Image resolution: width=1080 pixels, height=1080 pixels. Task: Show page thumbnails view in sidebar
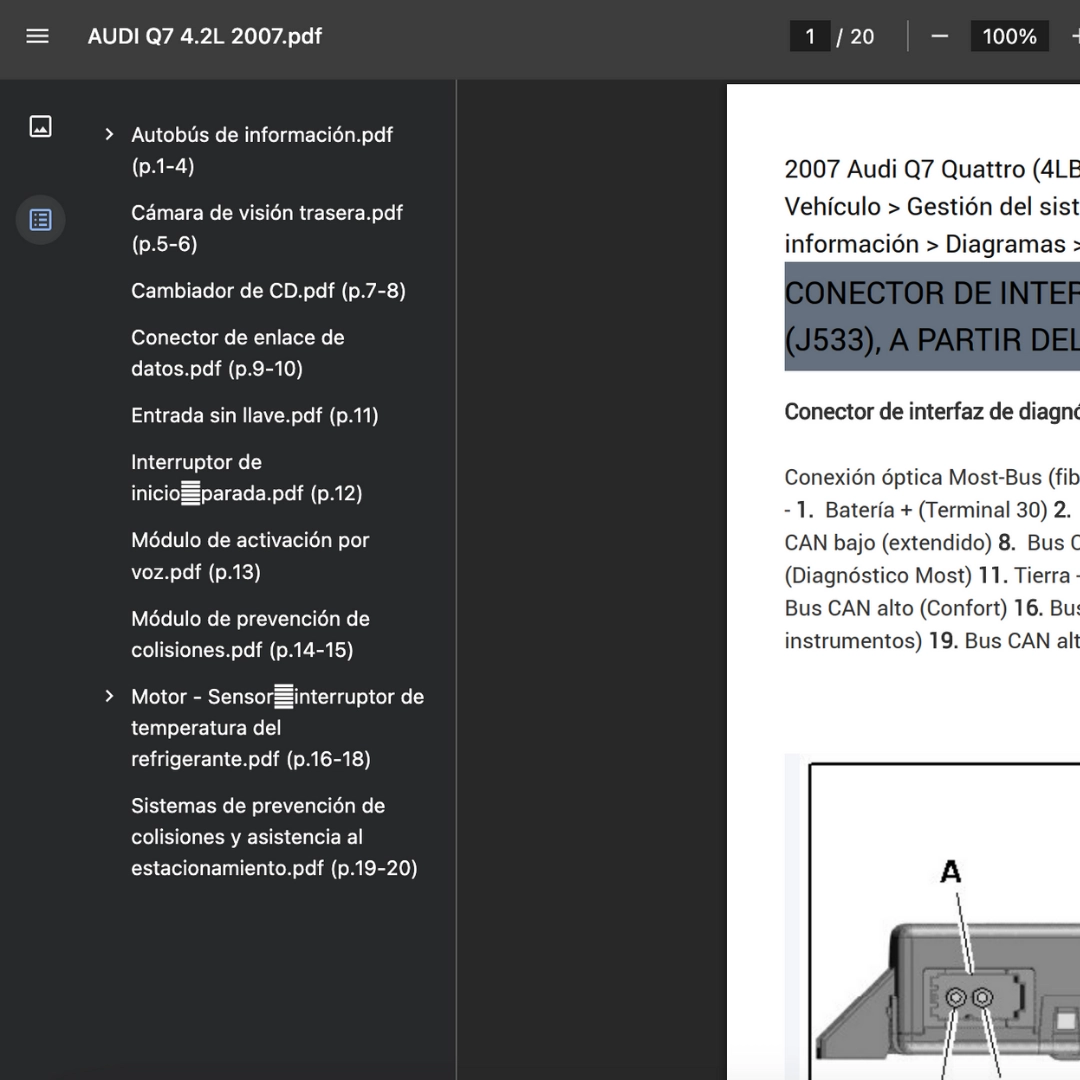click(x=41, y=127)
